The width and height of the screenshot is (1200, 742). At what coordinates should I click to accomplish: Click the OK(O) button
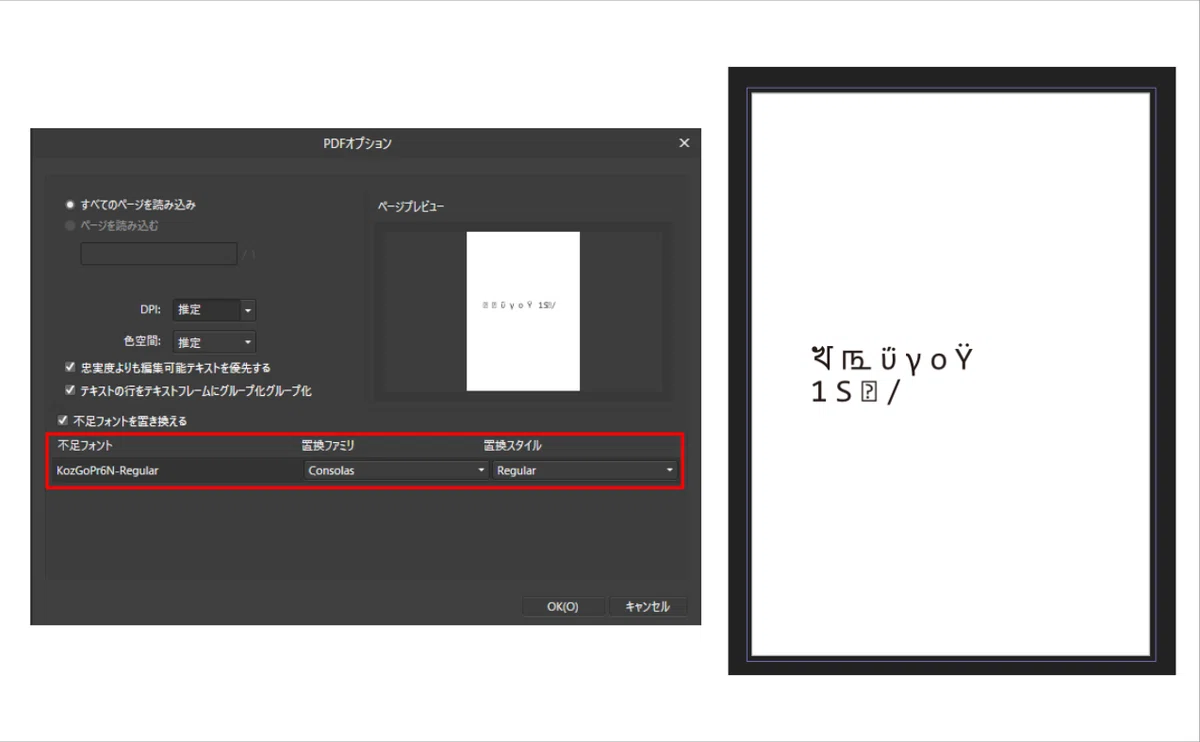[563, 606]
